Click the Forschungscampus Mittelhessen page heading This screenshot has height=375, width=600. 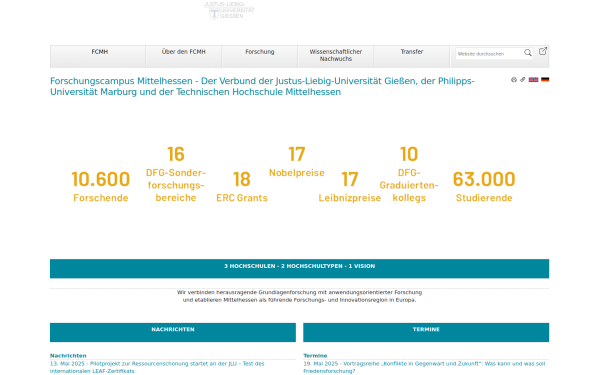(262, 86)
